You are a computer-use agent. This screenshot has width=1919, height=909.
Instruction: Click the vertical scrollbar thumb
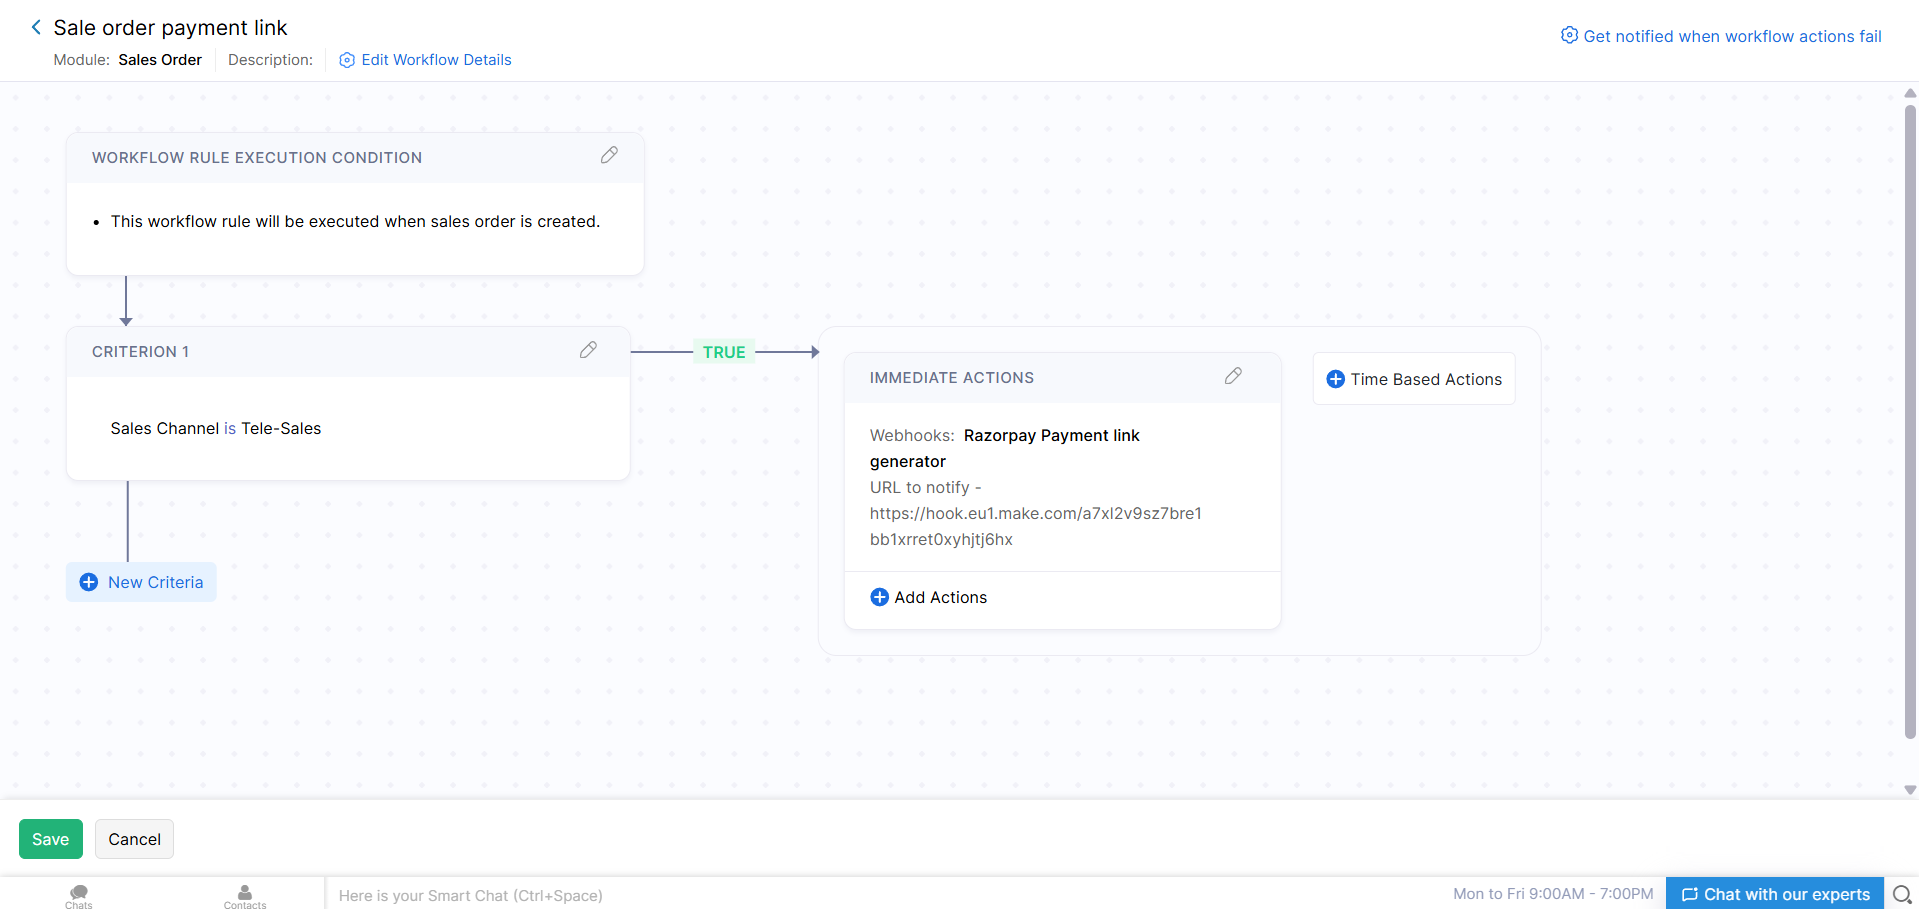(x=1910, y=420)
